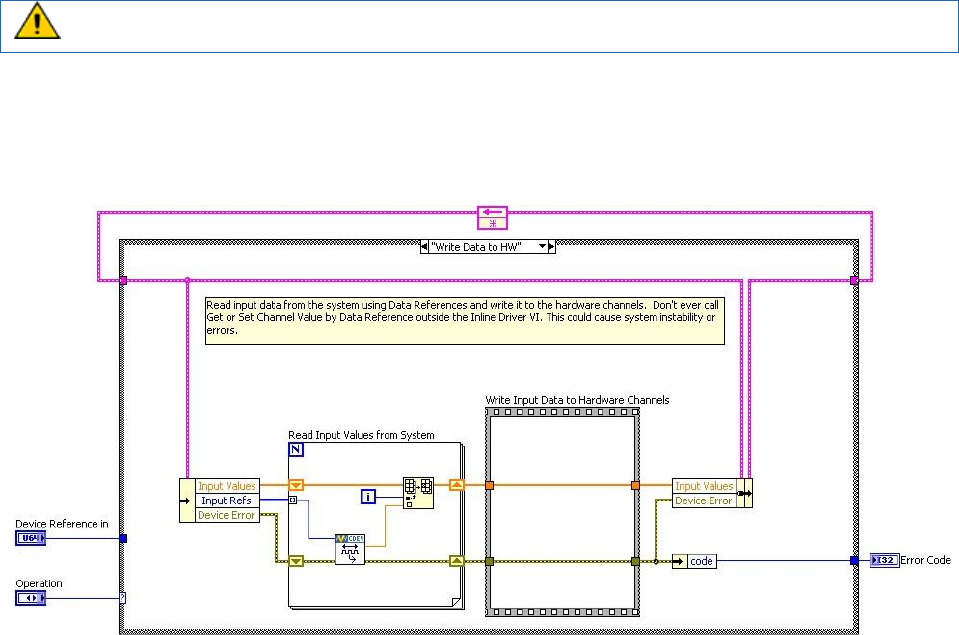Select the Operation enum terminal
Screen dimensions: 959x635
click(31, 598)
